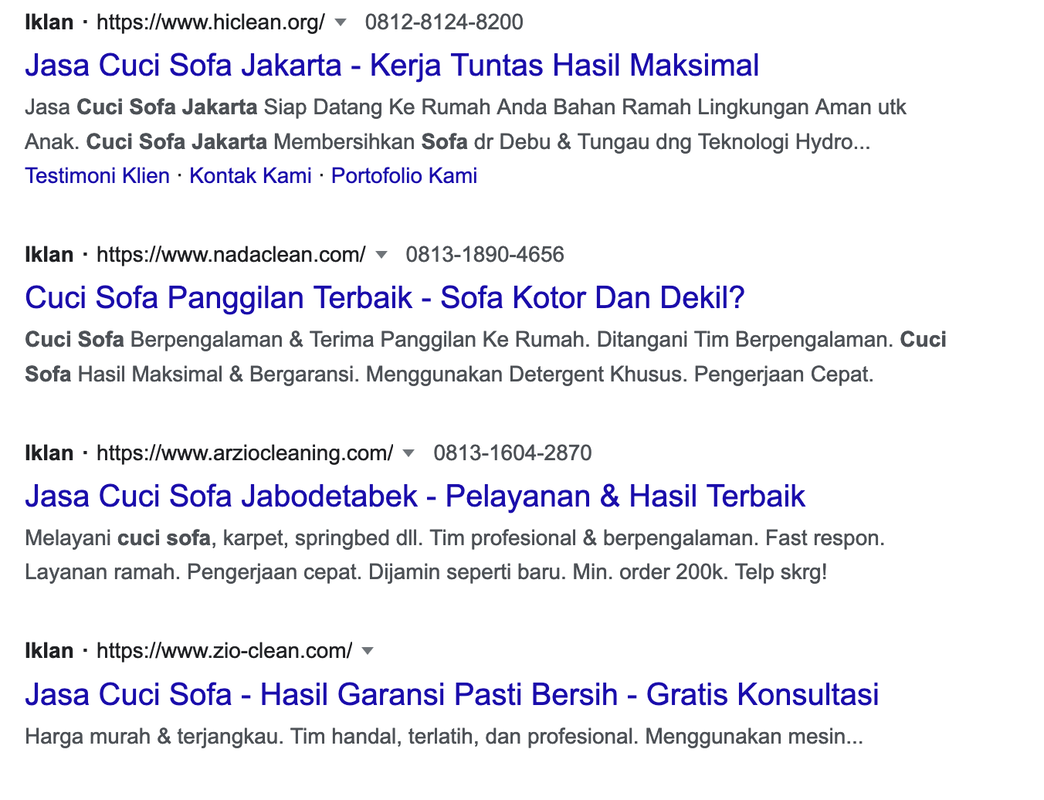Click phone number 0813-1604-2870
Viewport: 1044px width, 800px height.
(512, 453)
